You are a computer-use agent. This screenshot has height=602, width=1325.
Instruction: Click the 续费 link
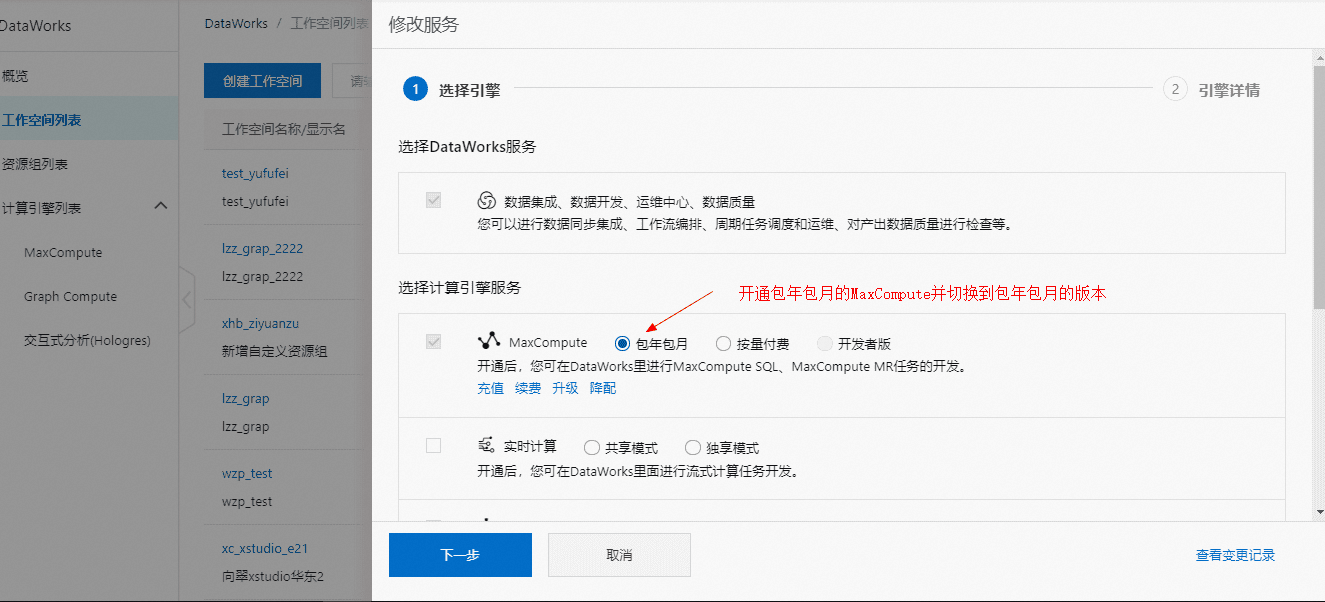click(x=528, y=388)
